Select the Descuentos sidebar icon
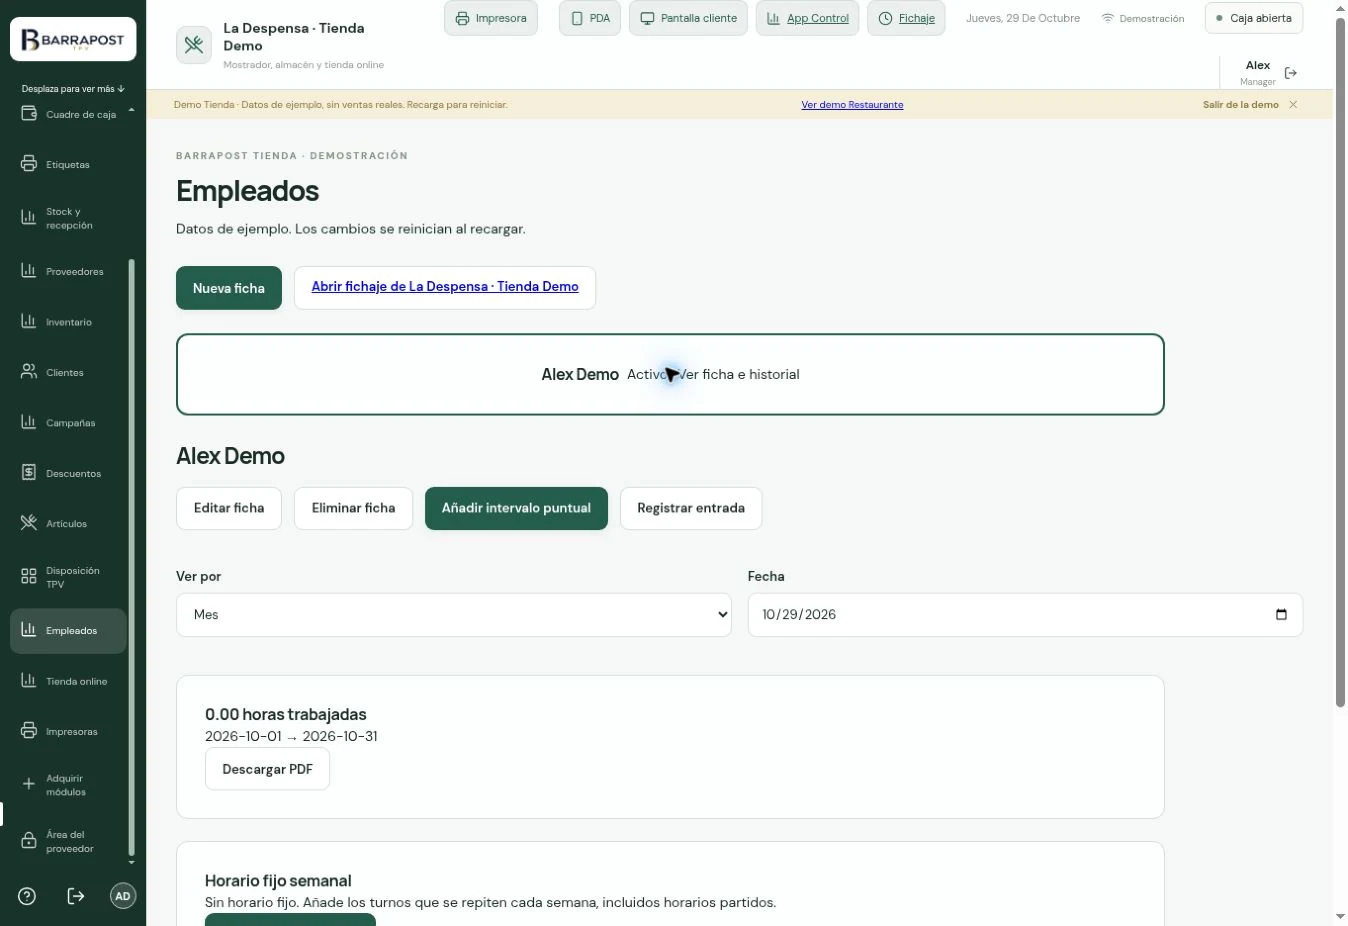This screenshot has height=926, width=1348. [29, 473]
